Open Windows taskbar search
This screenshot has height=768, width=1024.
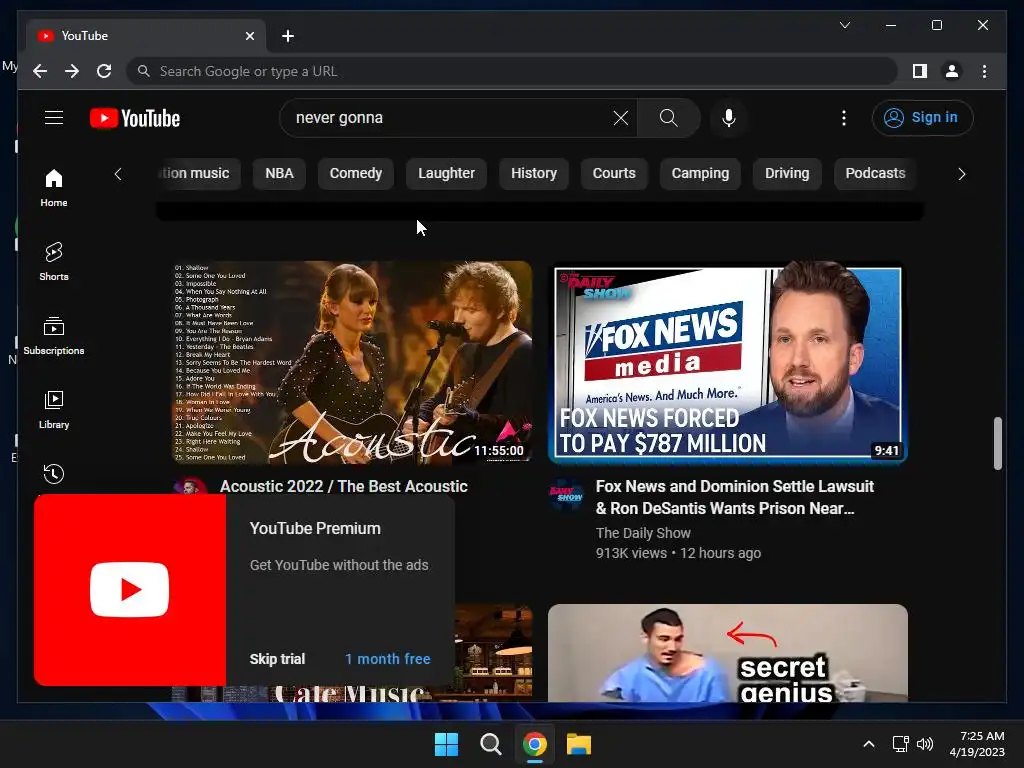(x=490, y=744)
